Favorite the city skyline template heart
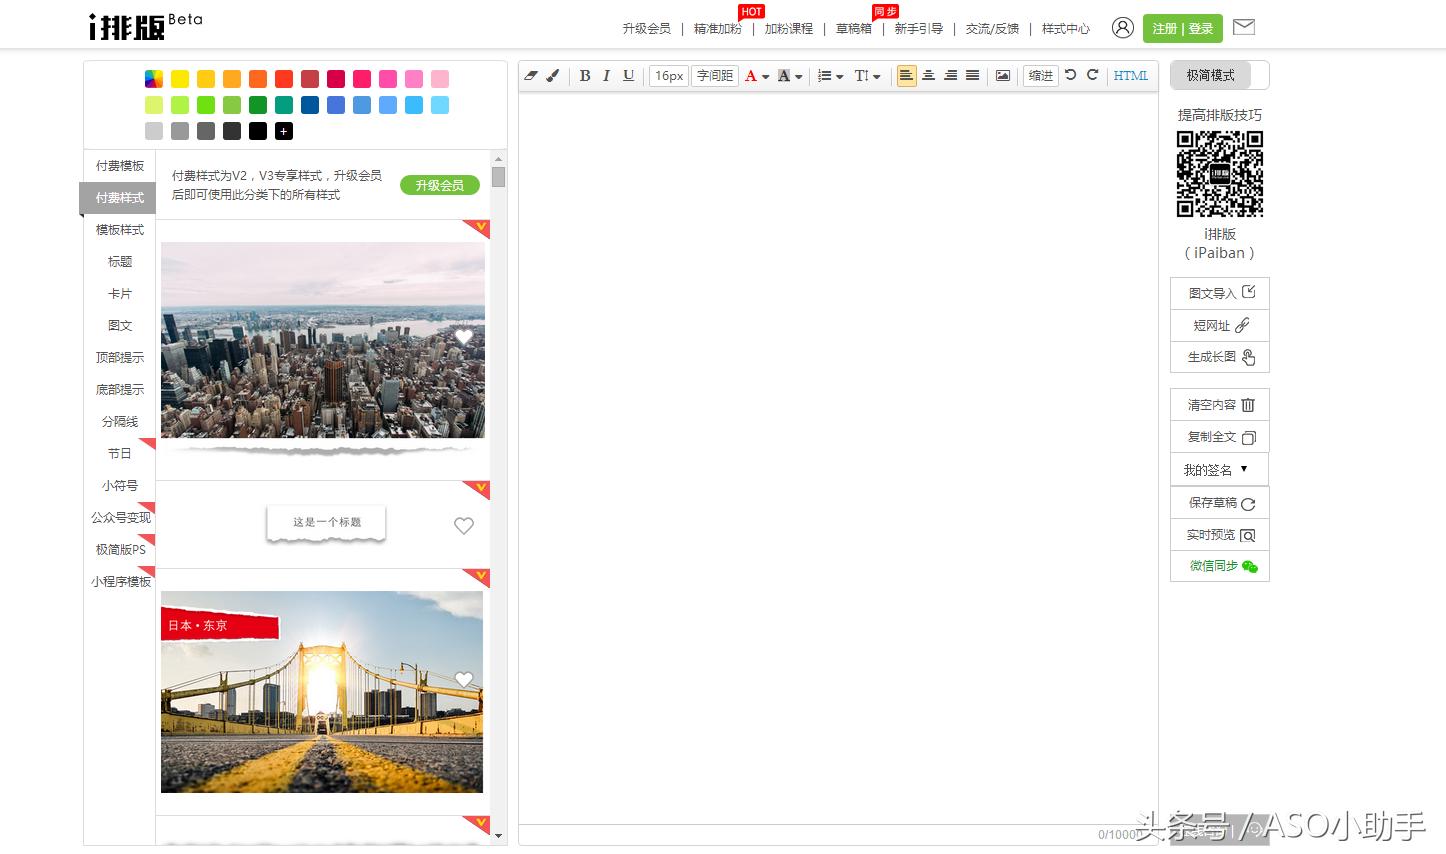 tap(463, 337)
